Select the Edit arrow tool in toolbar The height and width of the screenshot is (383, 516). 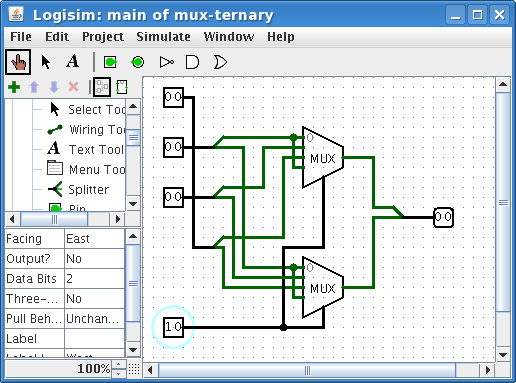pyautogui.click(x=46, y=62)
